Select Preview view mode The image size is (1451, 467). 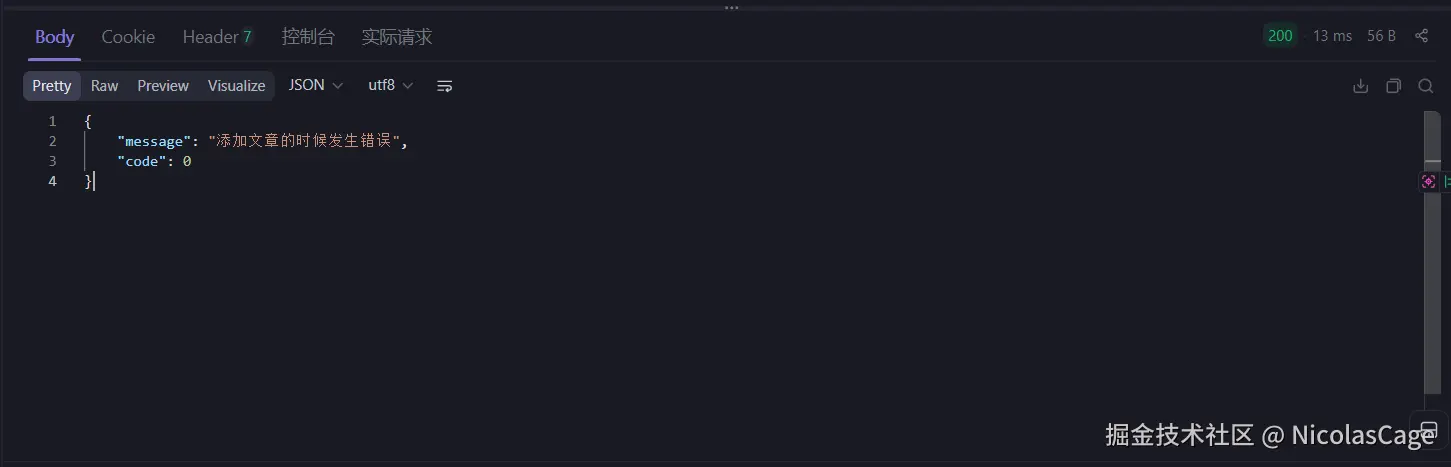click(163, 86)
